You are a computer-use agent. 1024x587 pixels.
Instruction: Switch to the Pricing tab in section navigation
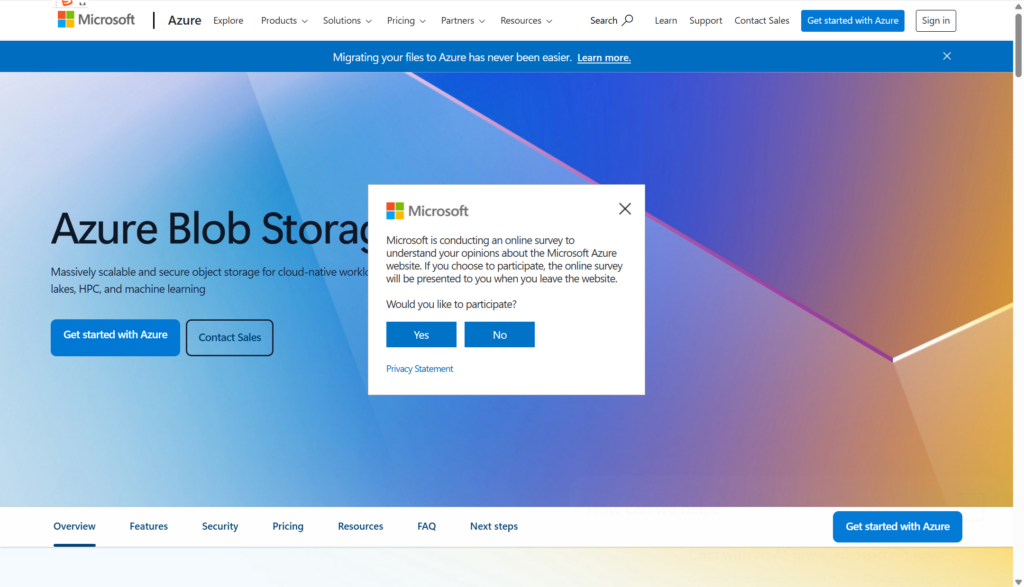click(x=288, y=526)
